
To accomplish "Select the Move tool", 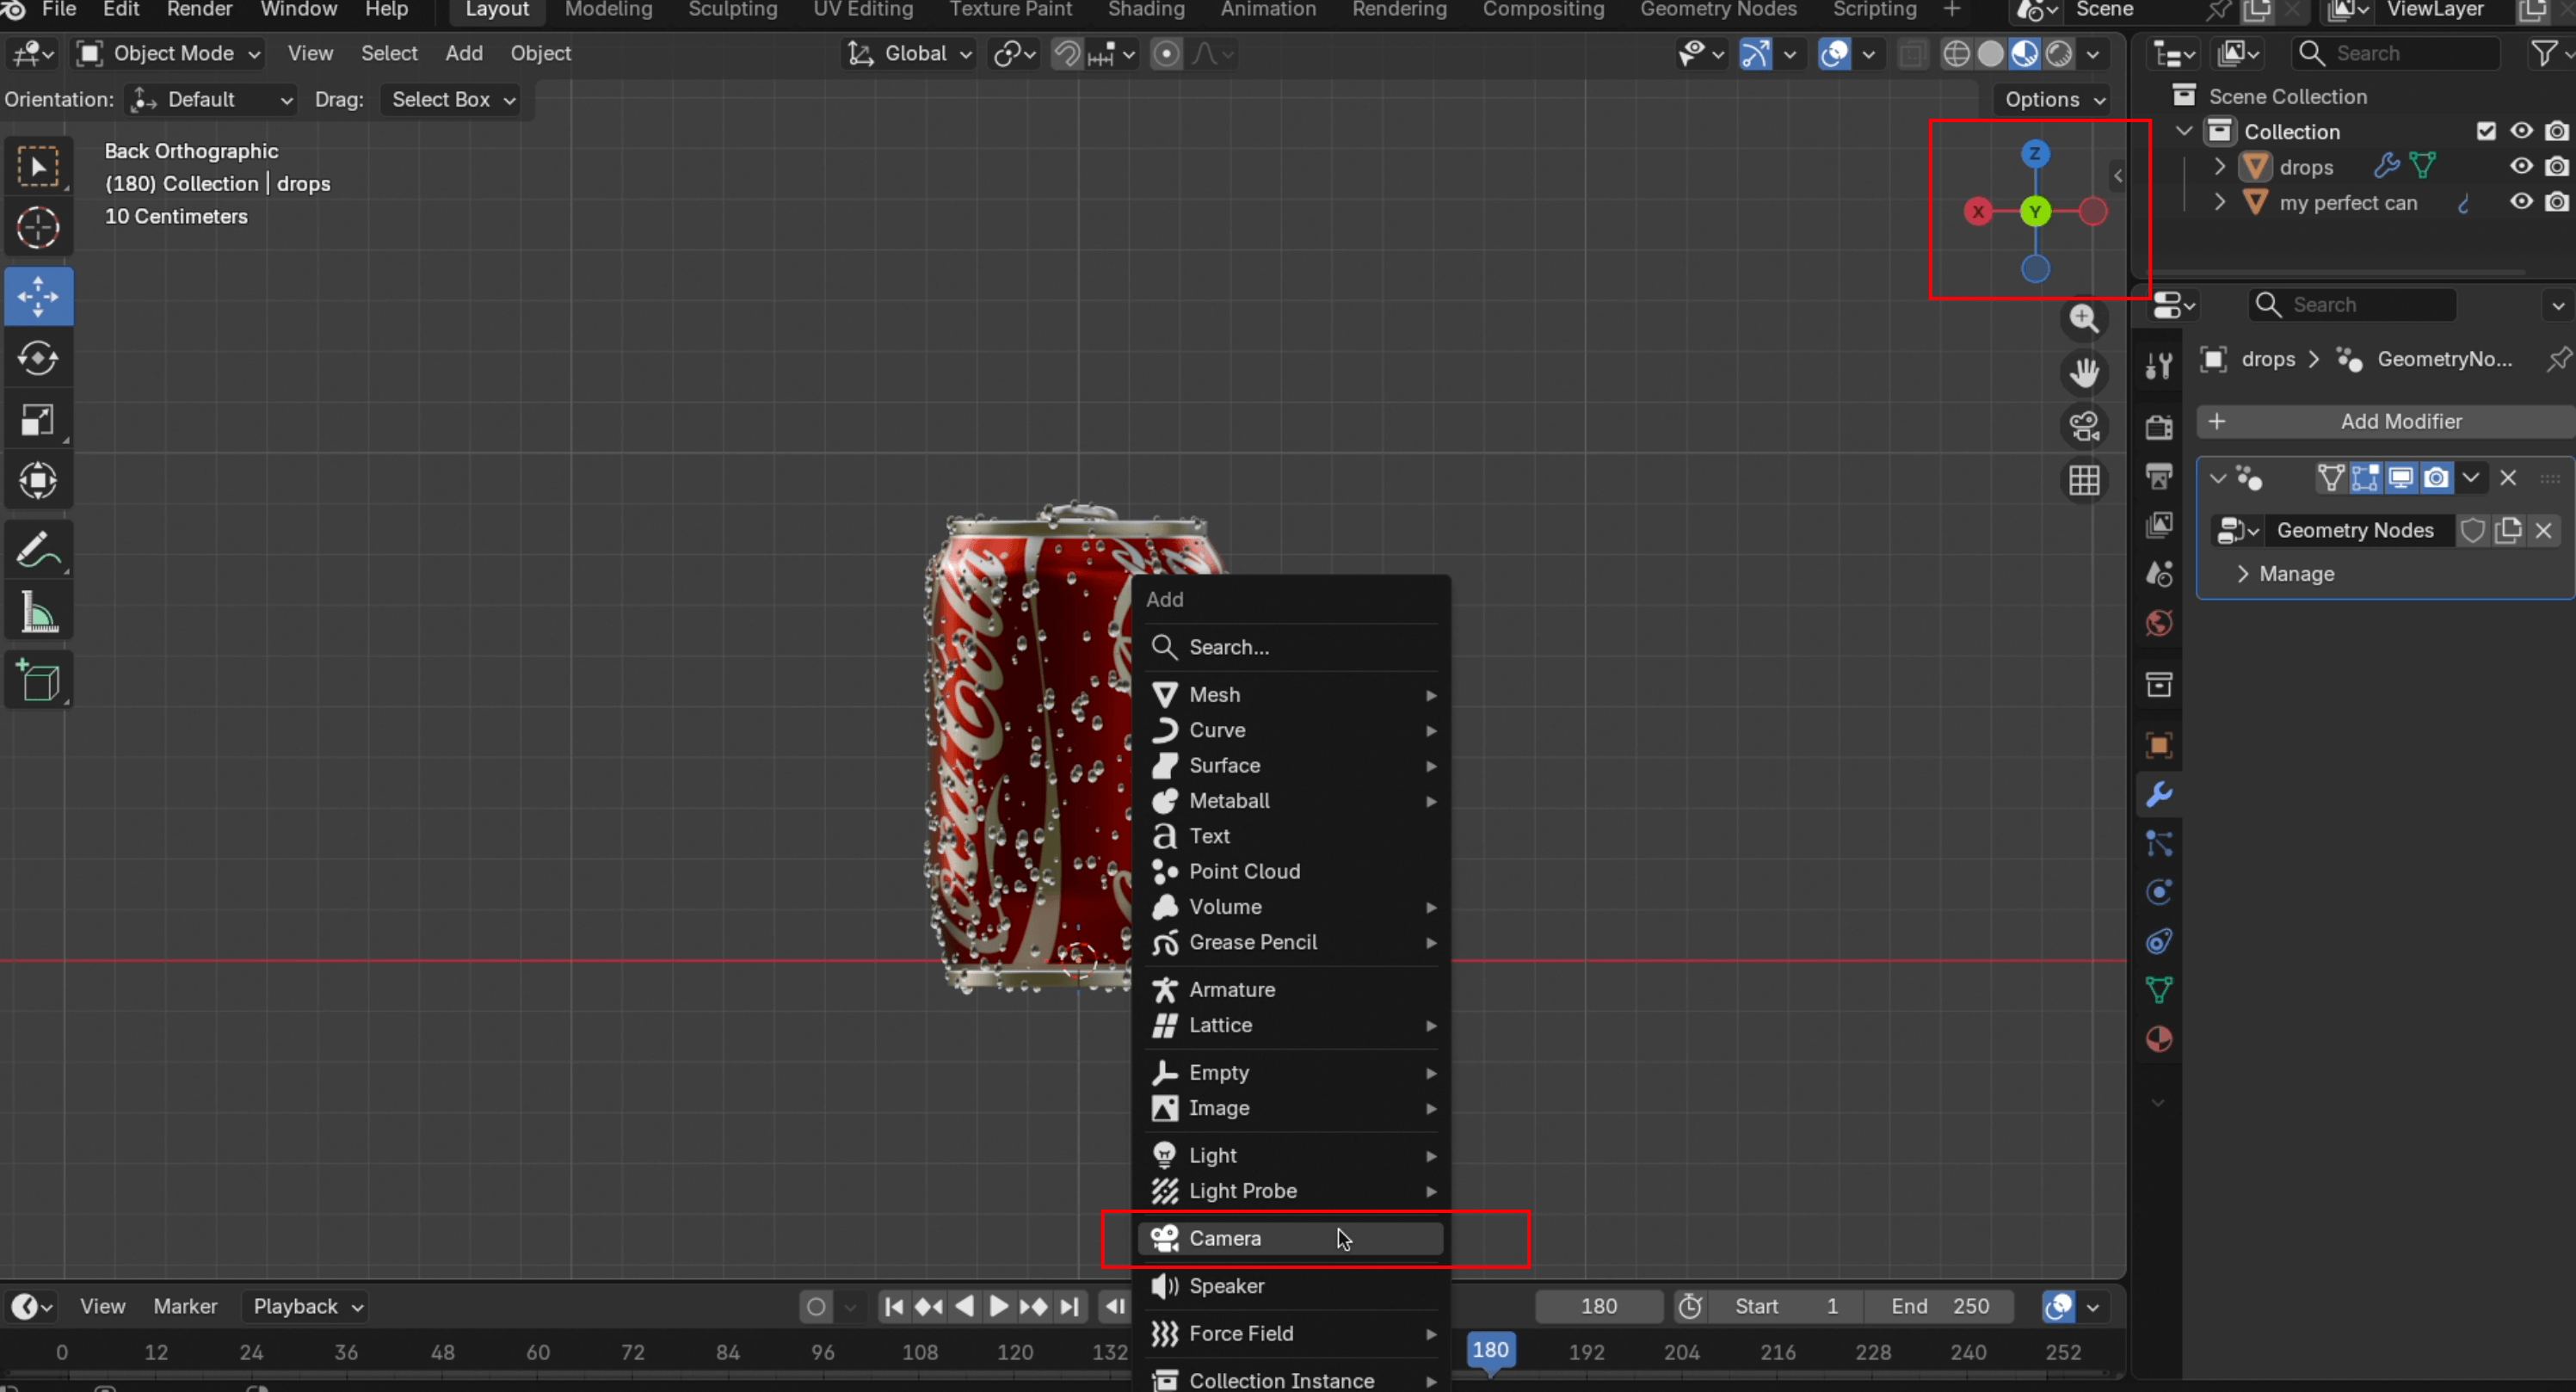I will (38, 296).
